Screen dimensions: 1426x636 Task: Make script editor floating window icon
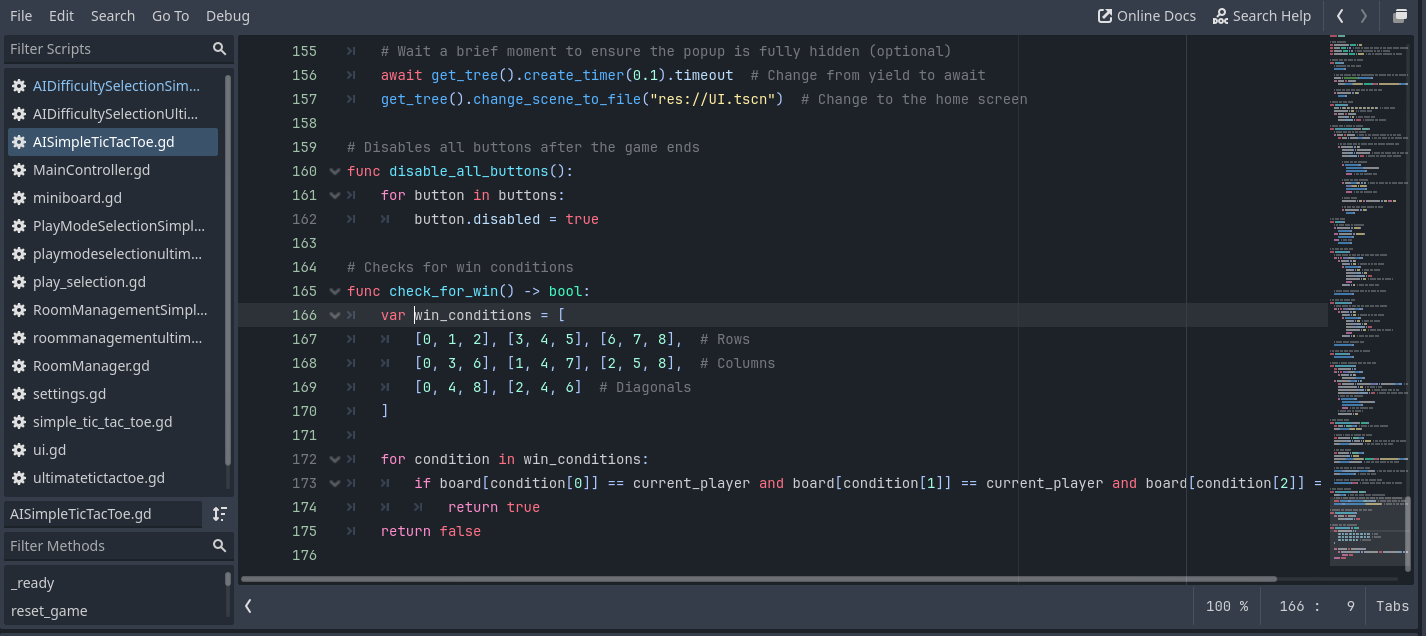[x=1400, y=16]
